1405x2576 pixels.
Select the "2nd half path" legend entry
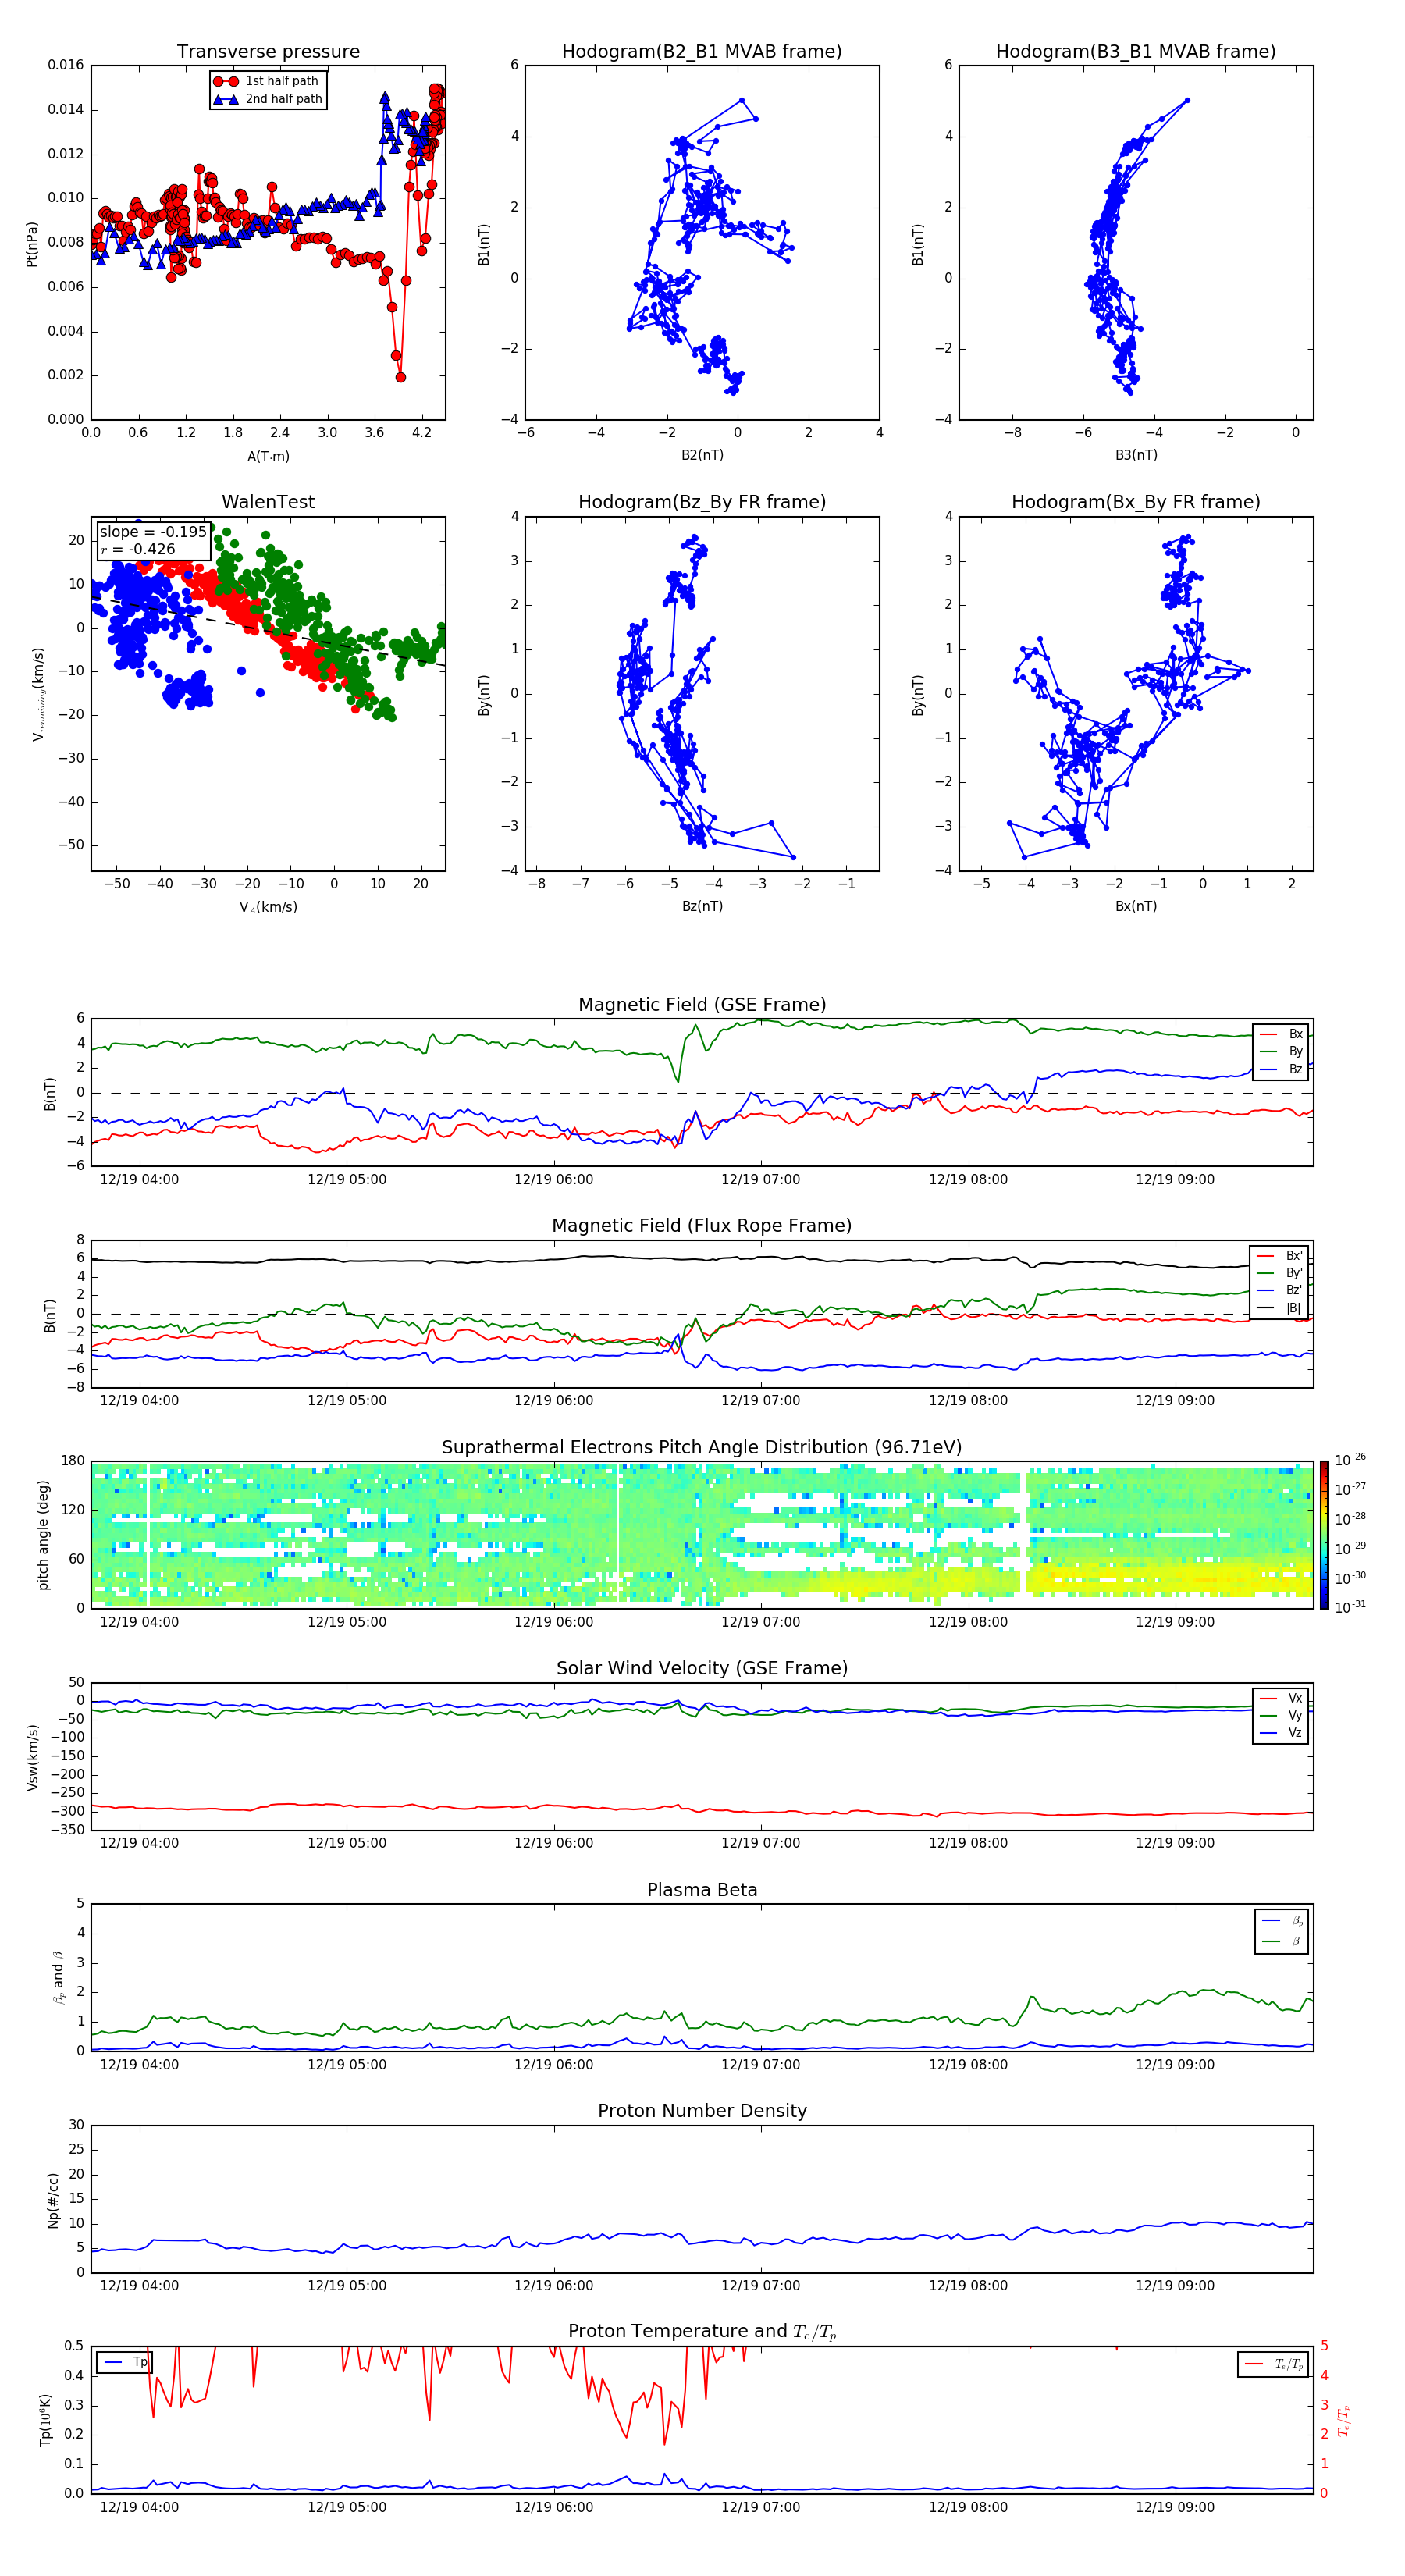pos(267,99)
